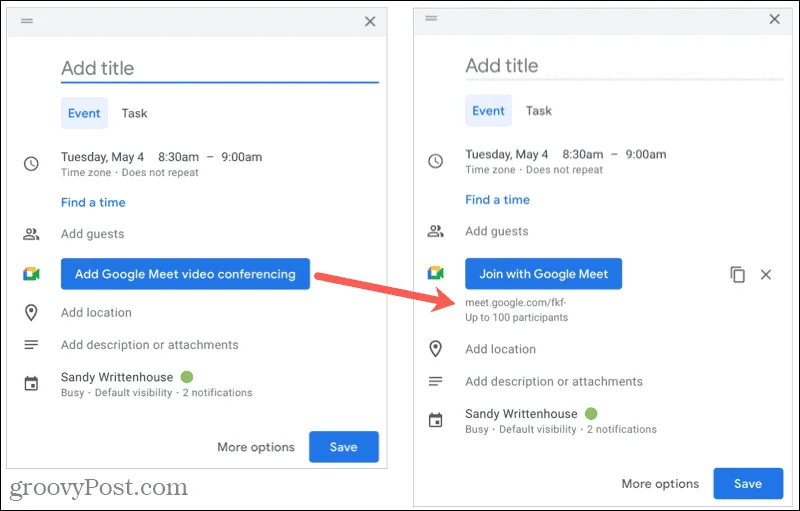Click the drag handle icon in the left dialog
This screenshot has height=511, width=800.
coord(27,21)
